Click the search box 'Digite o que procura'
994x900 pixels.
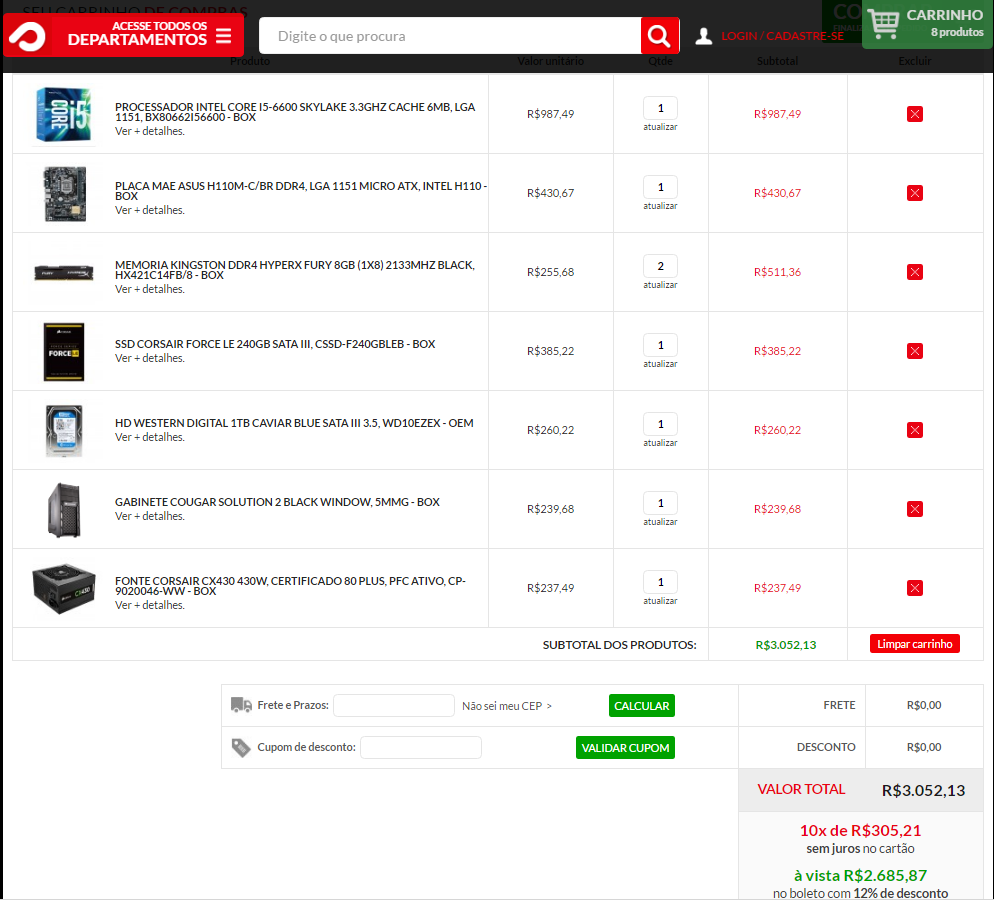(450, 36)
